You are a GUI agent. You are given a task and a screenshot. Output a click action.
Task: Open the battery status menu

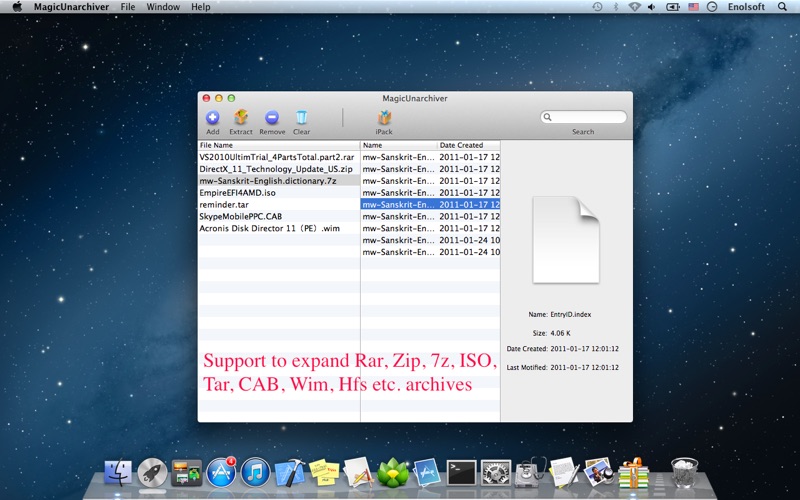click(x=673, y=7)
